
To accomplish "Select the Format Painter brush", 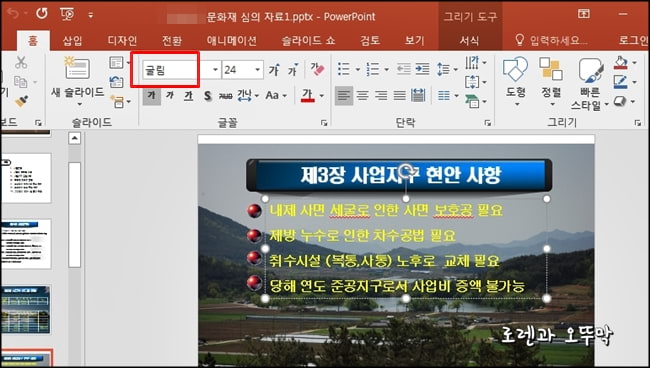I will tap(21, 101).
